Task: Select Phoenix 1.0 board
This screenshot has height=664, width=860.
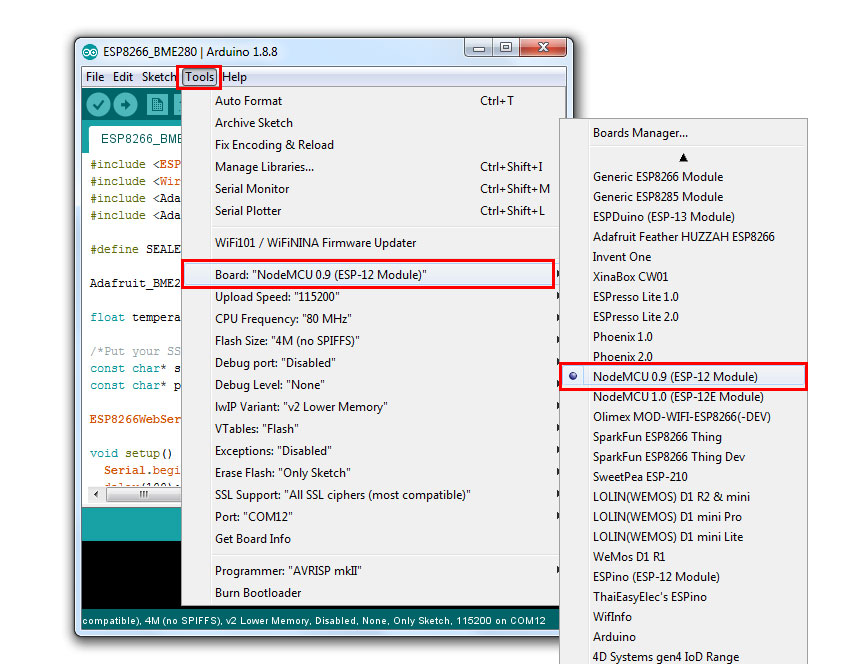Action: pos(683,337)
